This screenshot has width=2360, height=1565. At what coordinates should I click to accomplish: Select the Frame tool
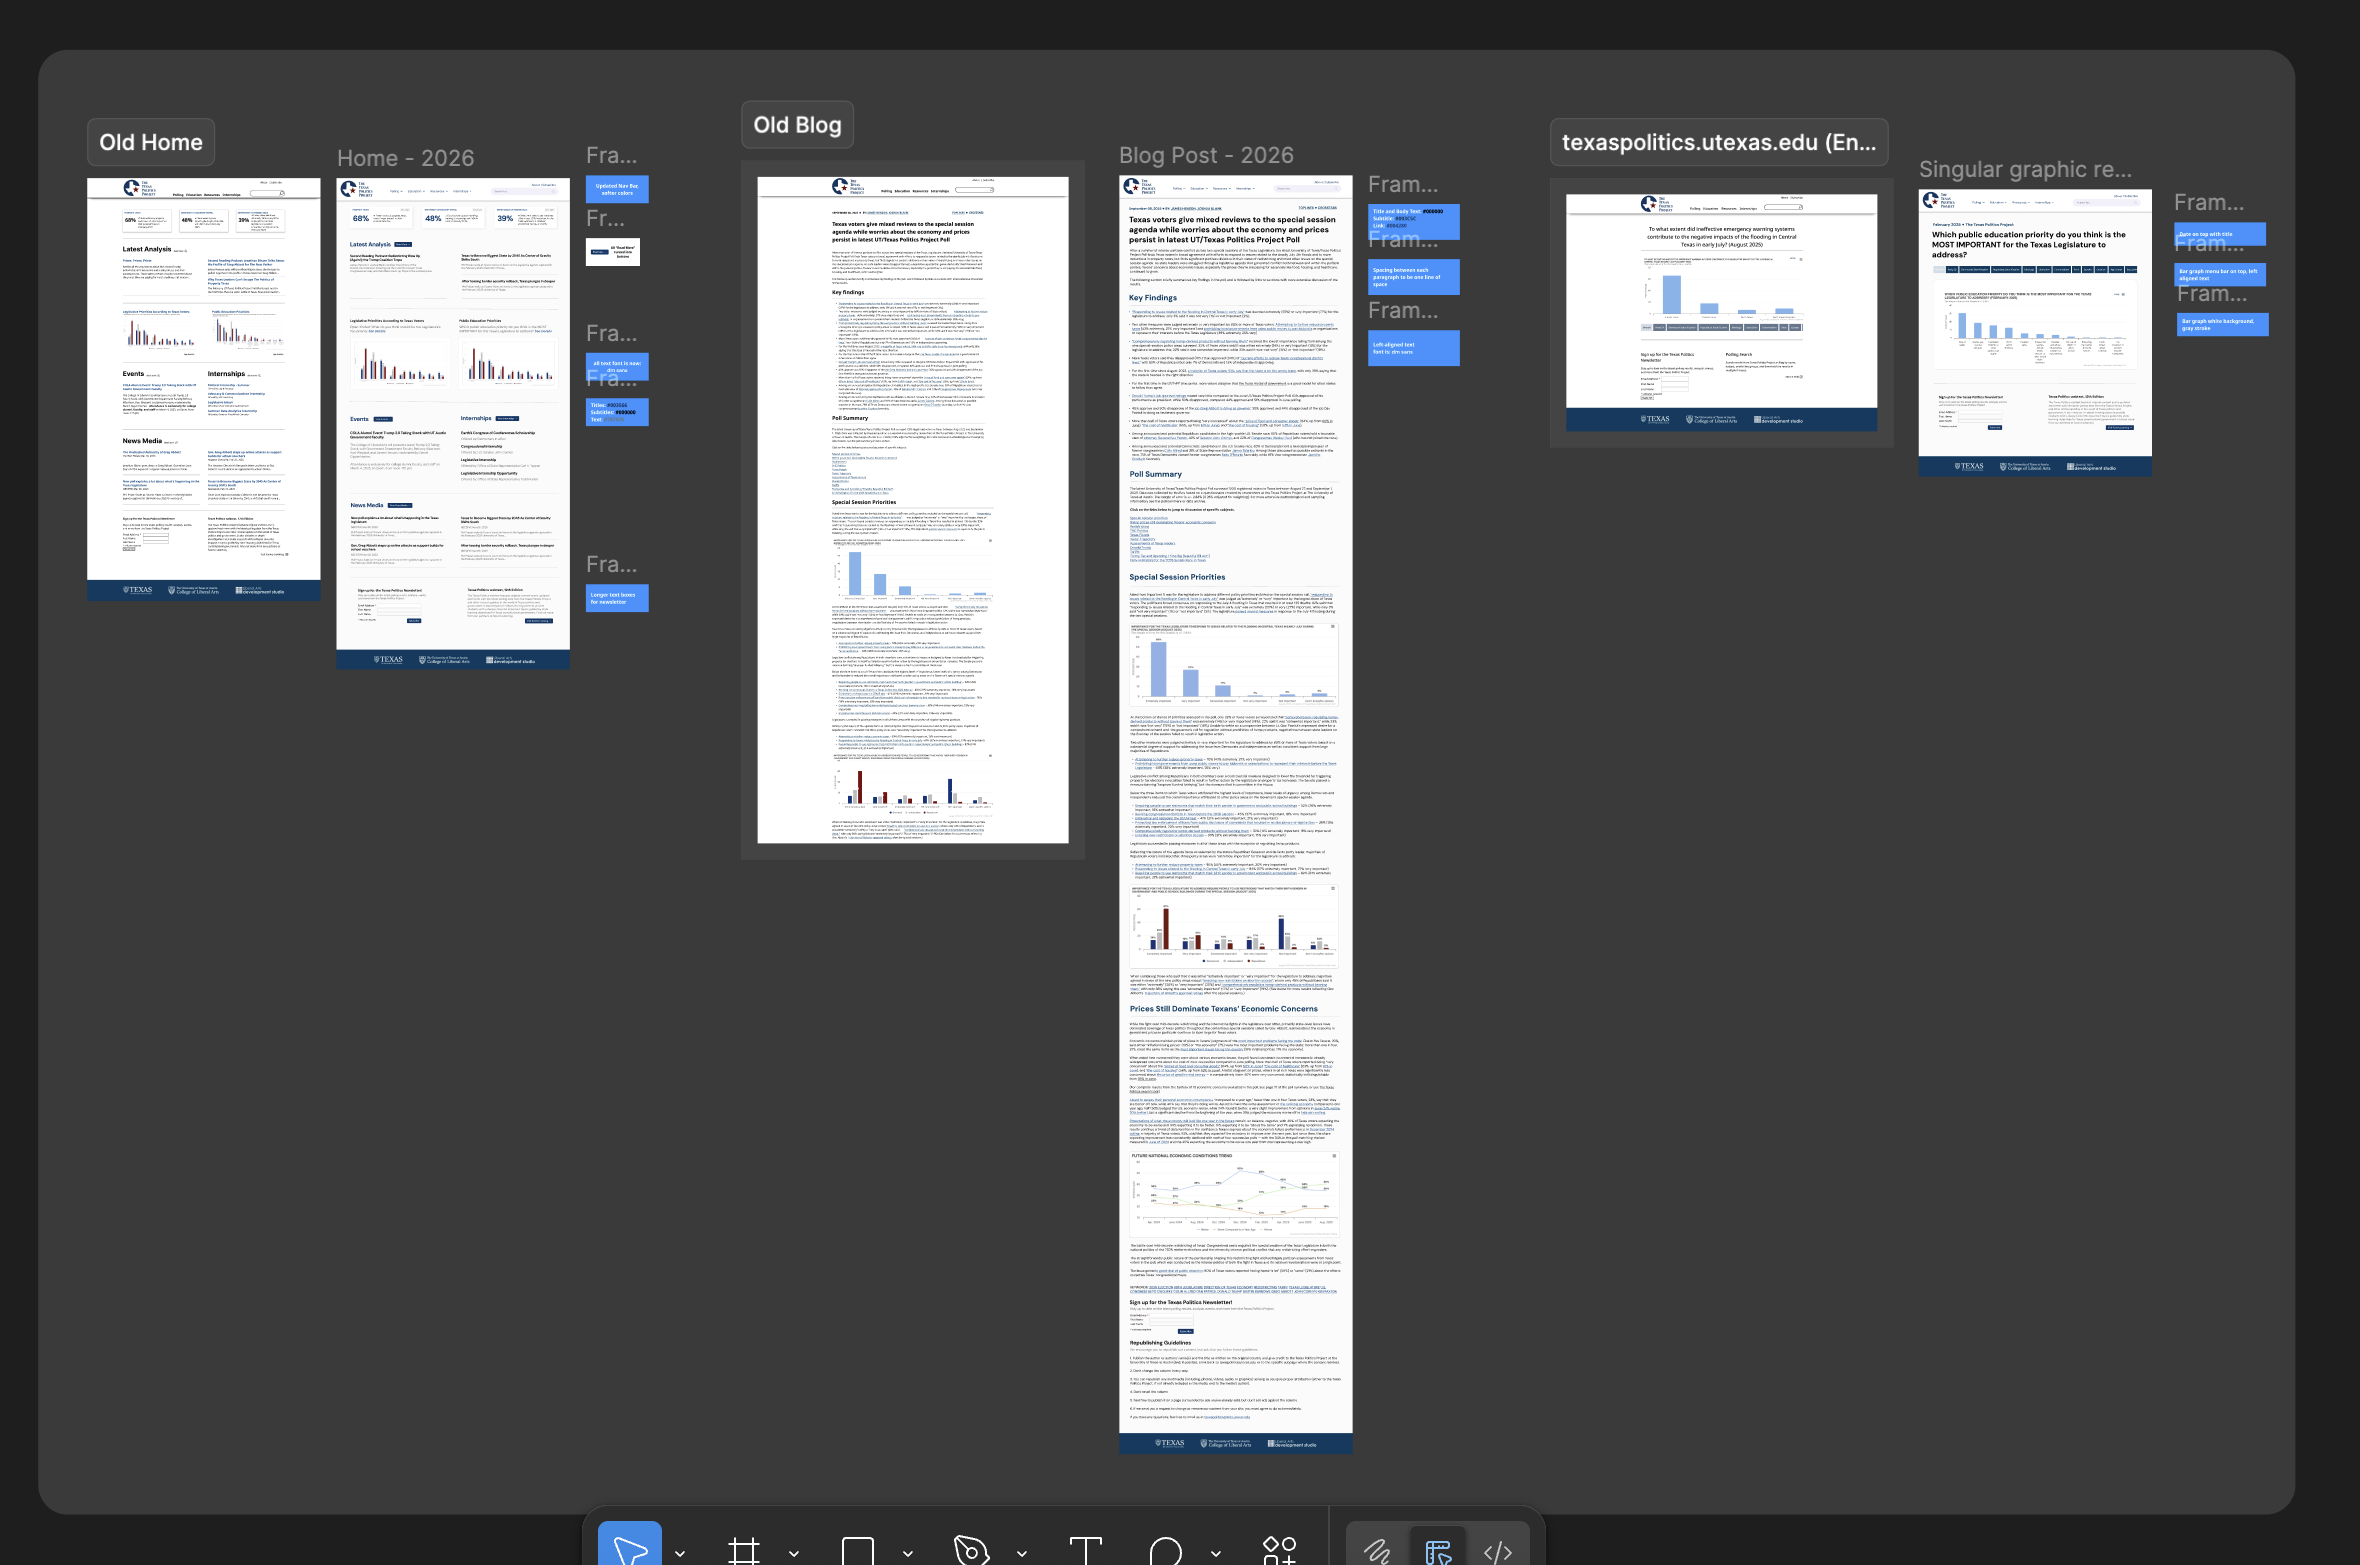[743, 1551]
